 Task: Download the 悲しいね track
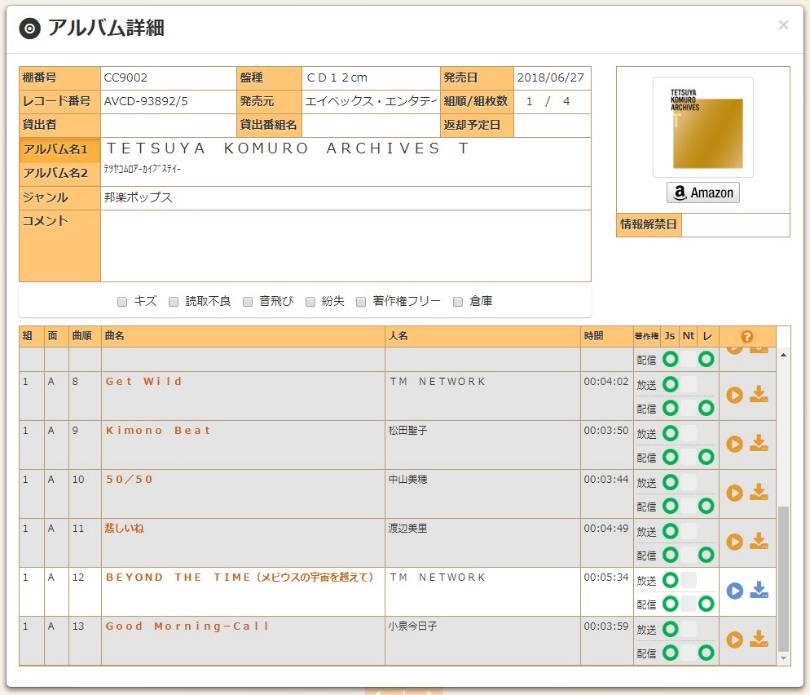click(x=758, y=541)
